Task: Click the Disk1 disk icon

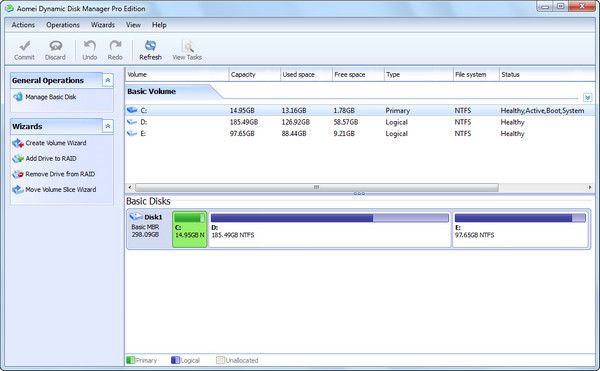Action: [136, 216]
